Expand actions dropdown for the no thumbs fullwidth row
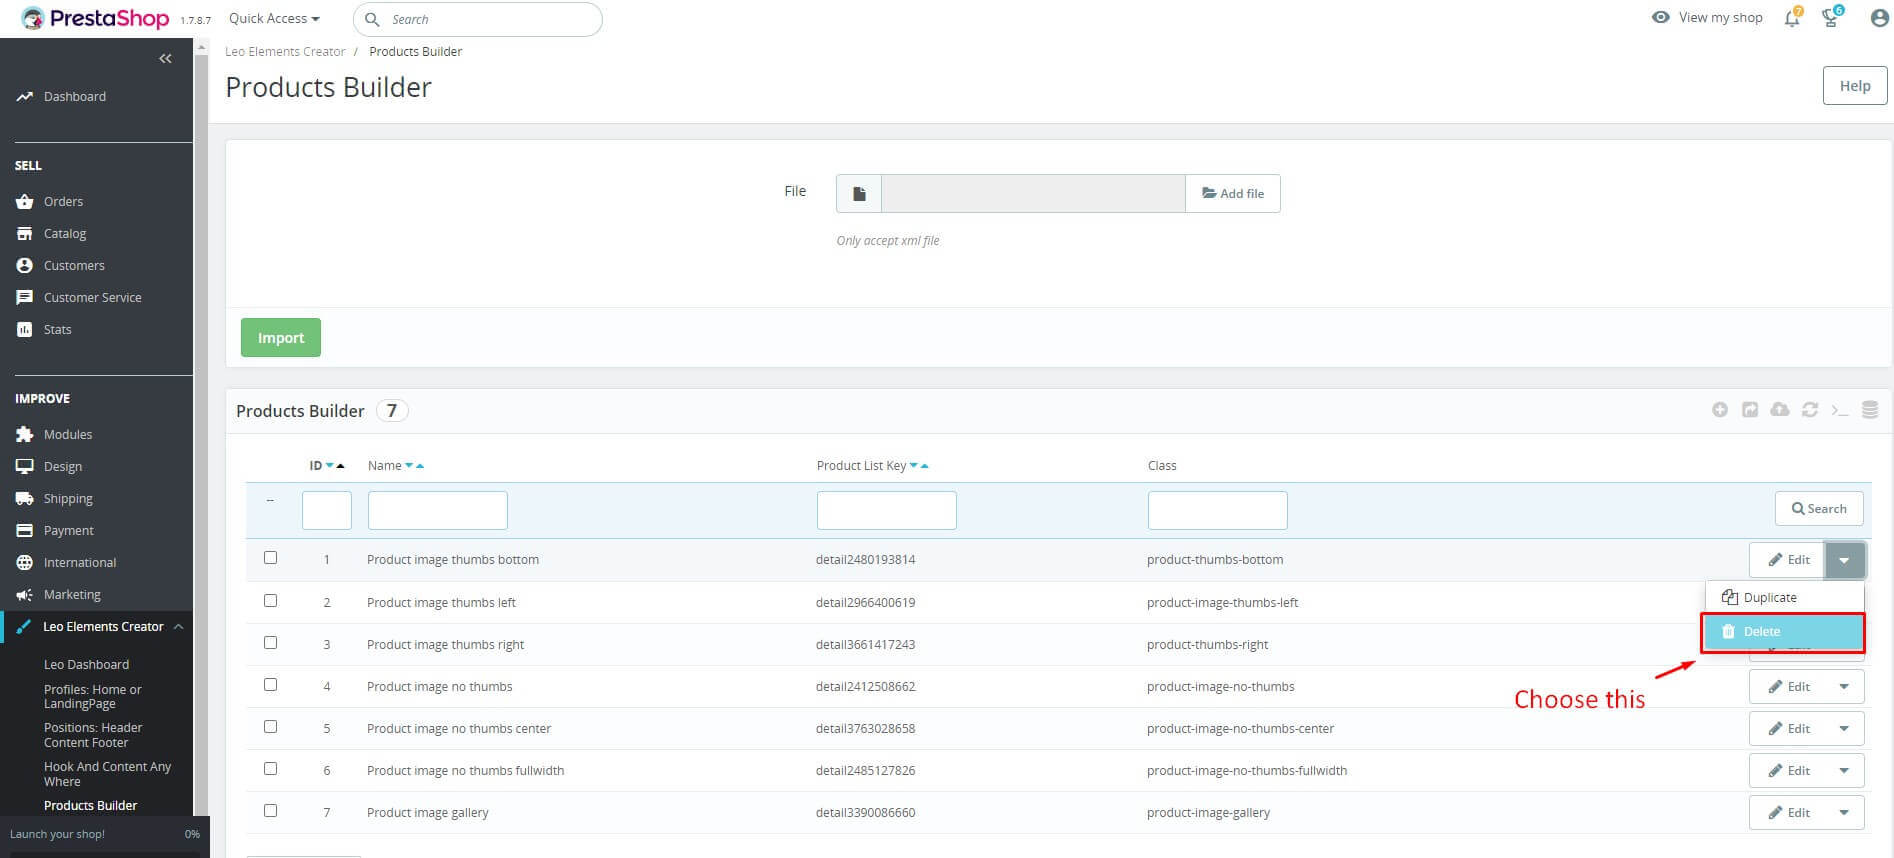The height and width of the screenshot is (858, 1894). (1844, 770)
